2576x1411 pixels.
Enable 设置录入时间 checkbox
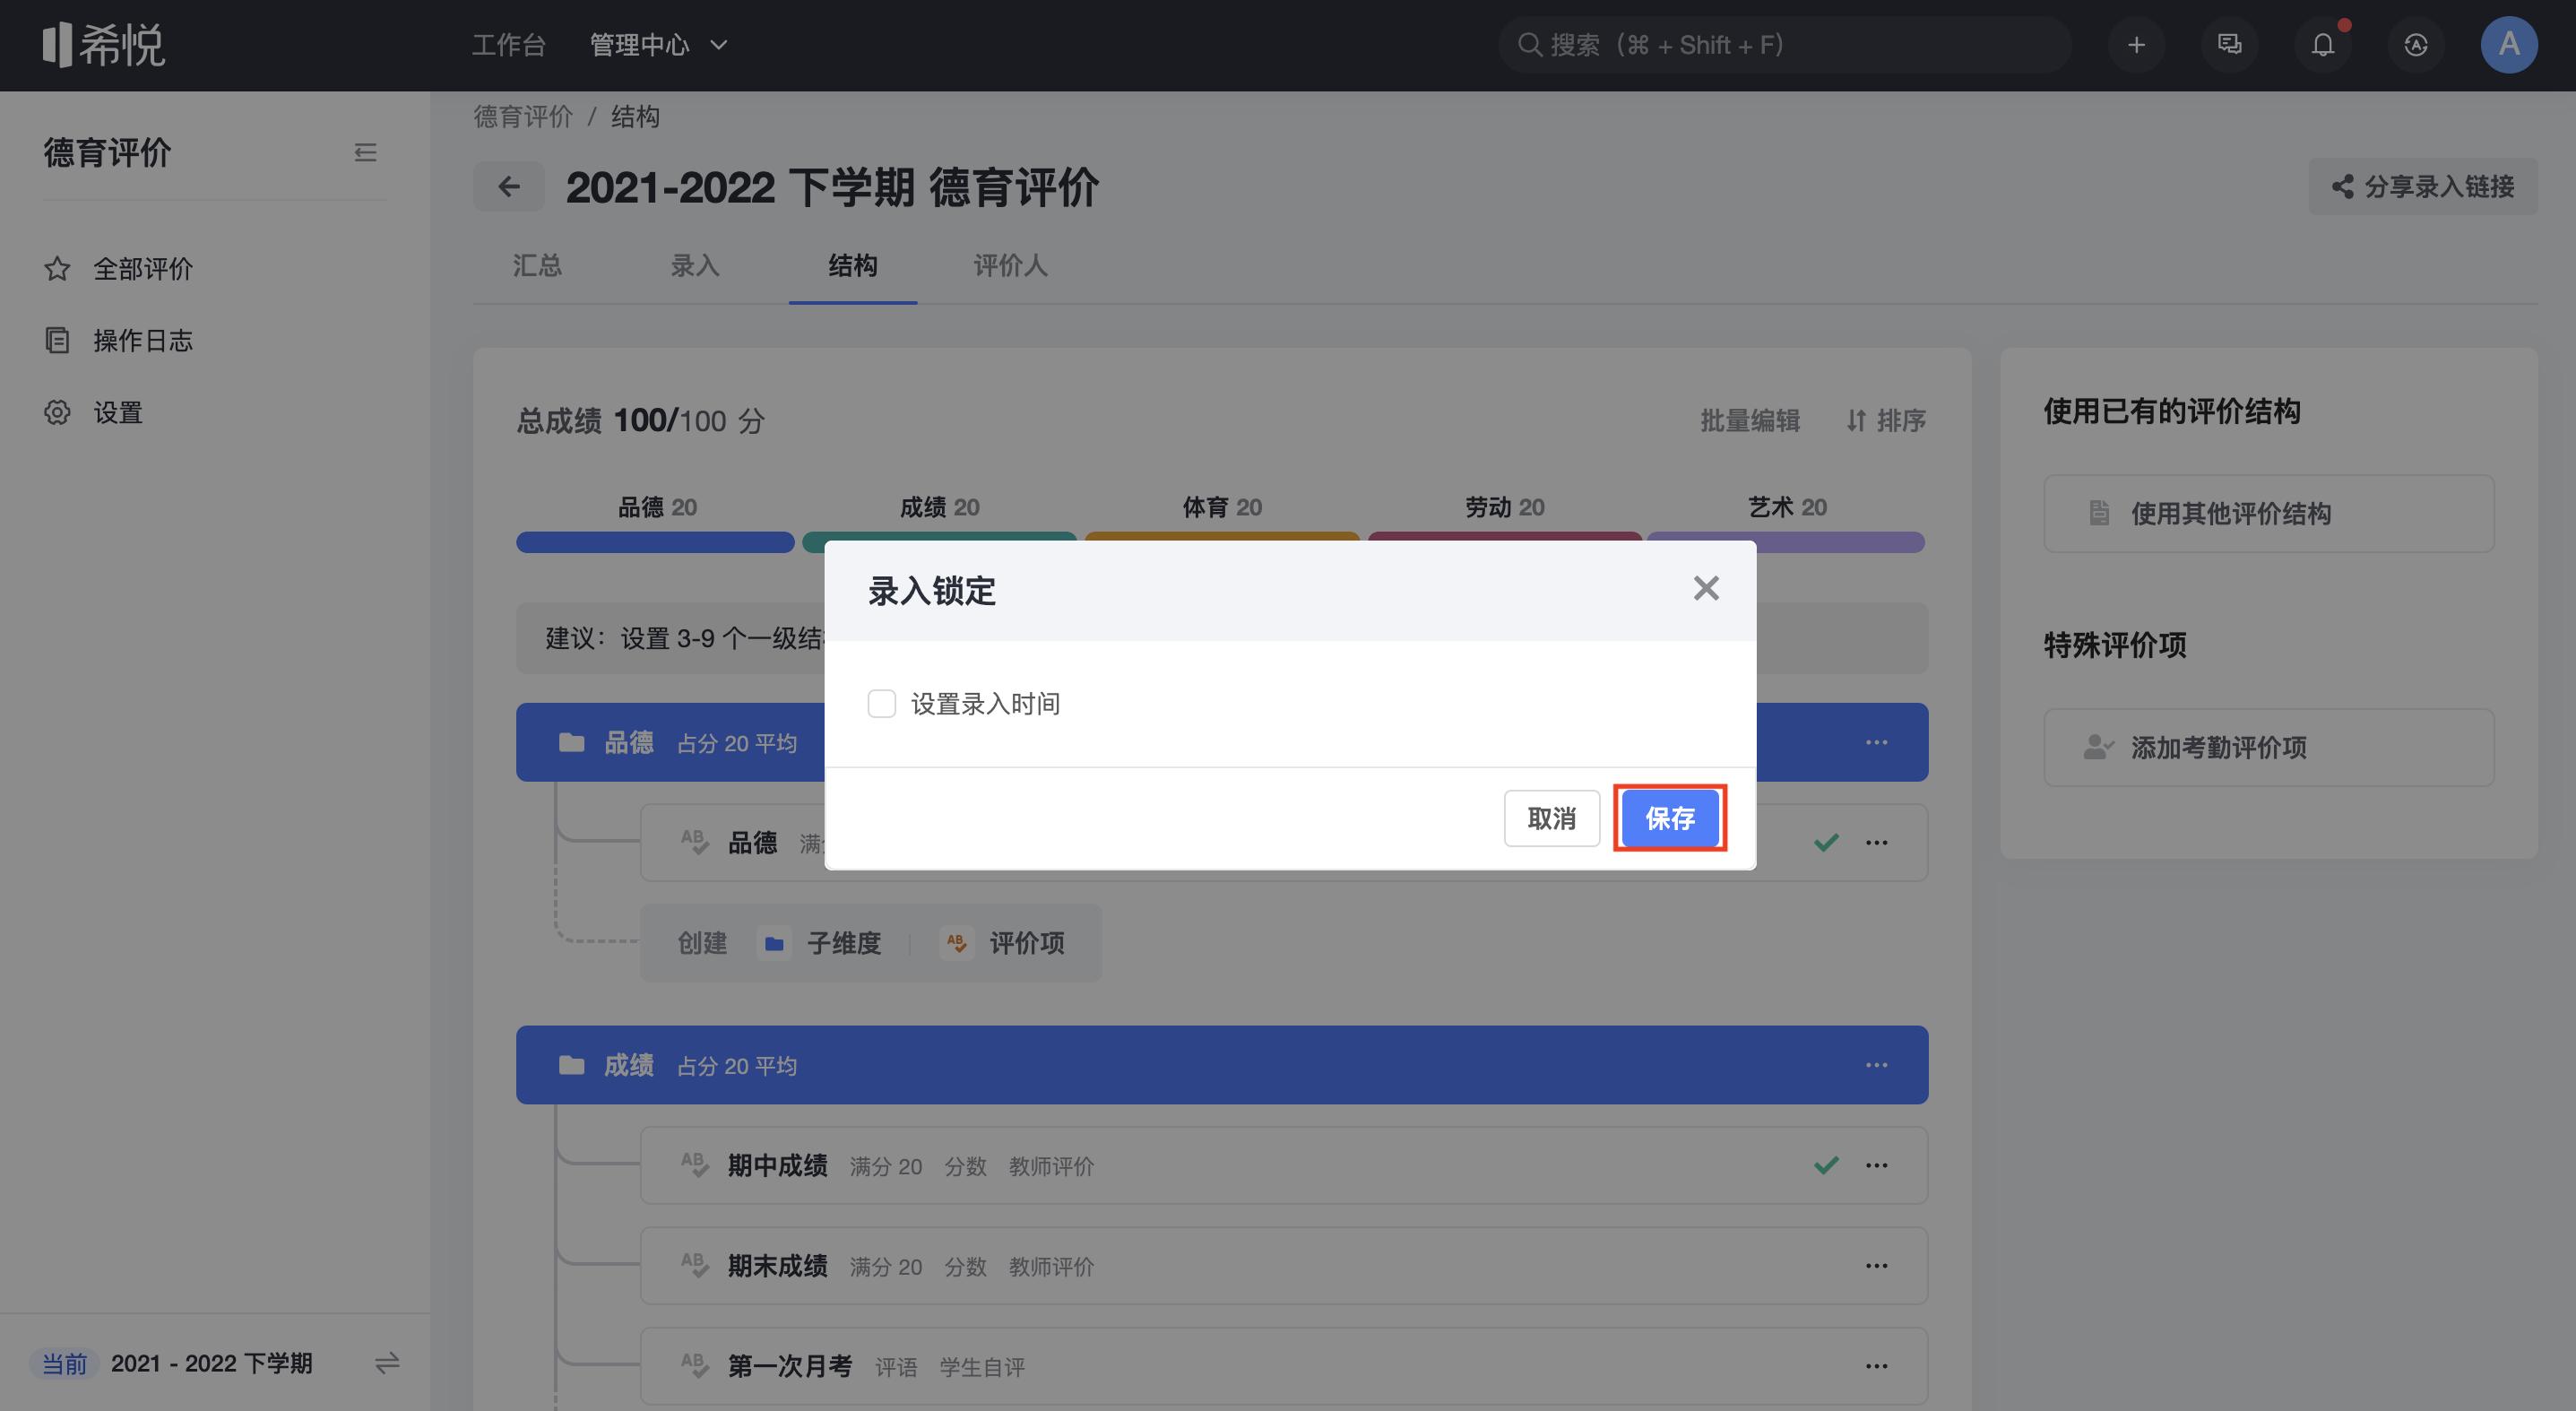tap(881, 703)
